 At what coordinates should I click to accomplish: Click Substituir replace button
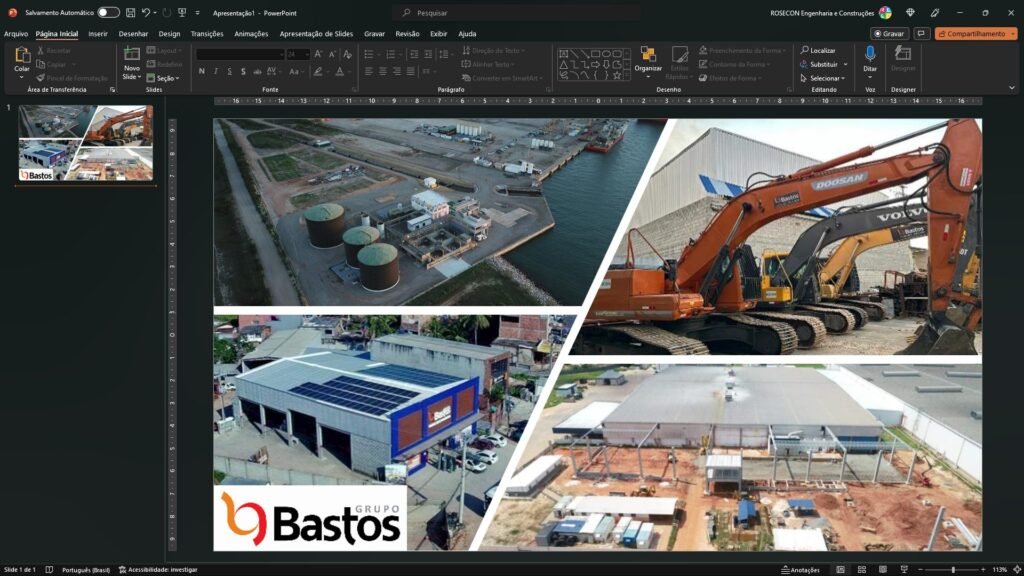point(819,64)
